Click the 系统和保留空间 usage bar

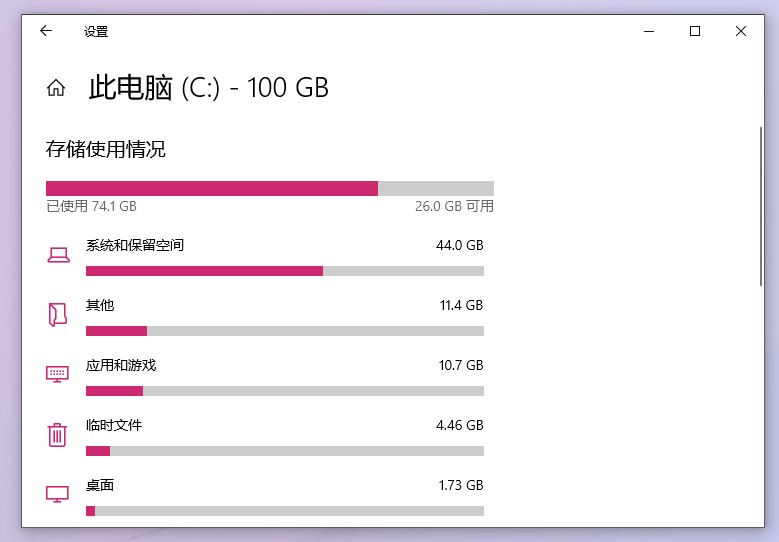coord(285,271)
